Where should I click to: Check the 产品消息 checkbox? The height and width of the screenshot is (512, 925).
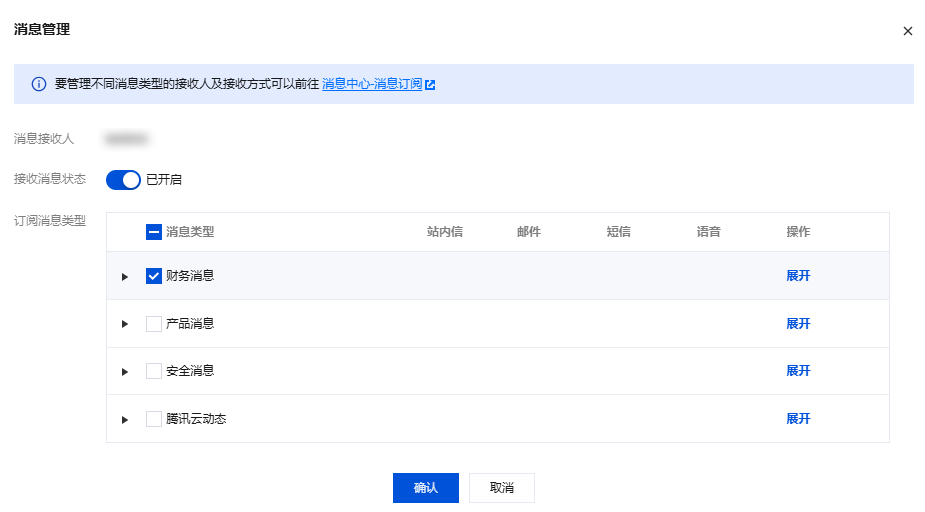point(154,324)
